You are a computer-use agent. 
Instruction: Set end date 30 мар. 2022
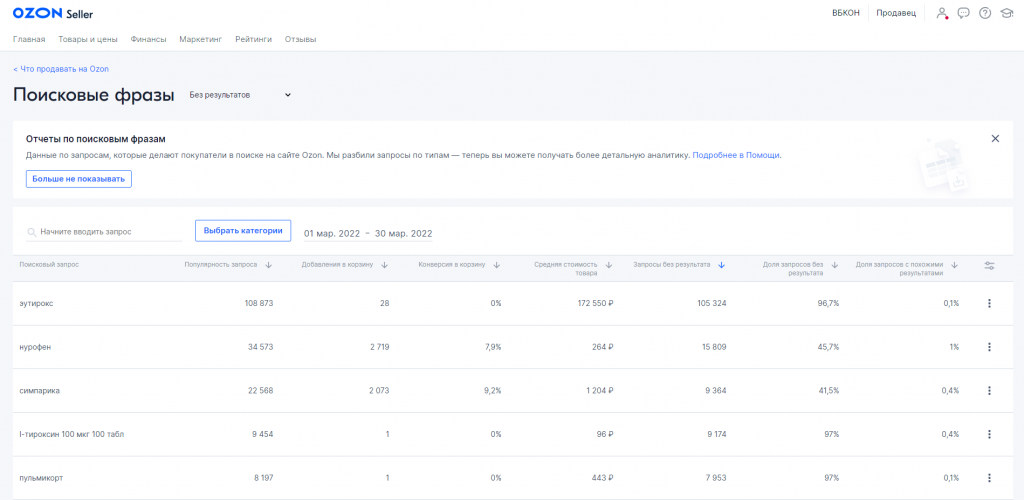pos(403,233)
